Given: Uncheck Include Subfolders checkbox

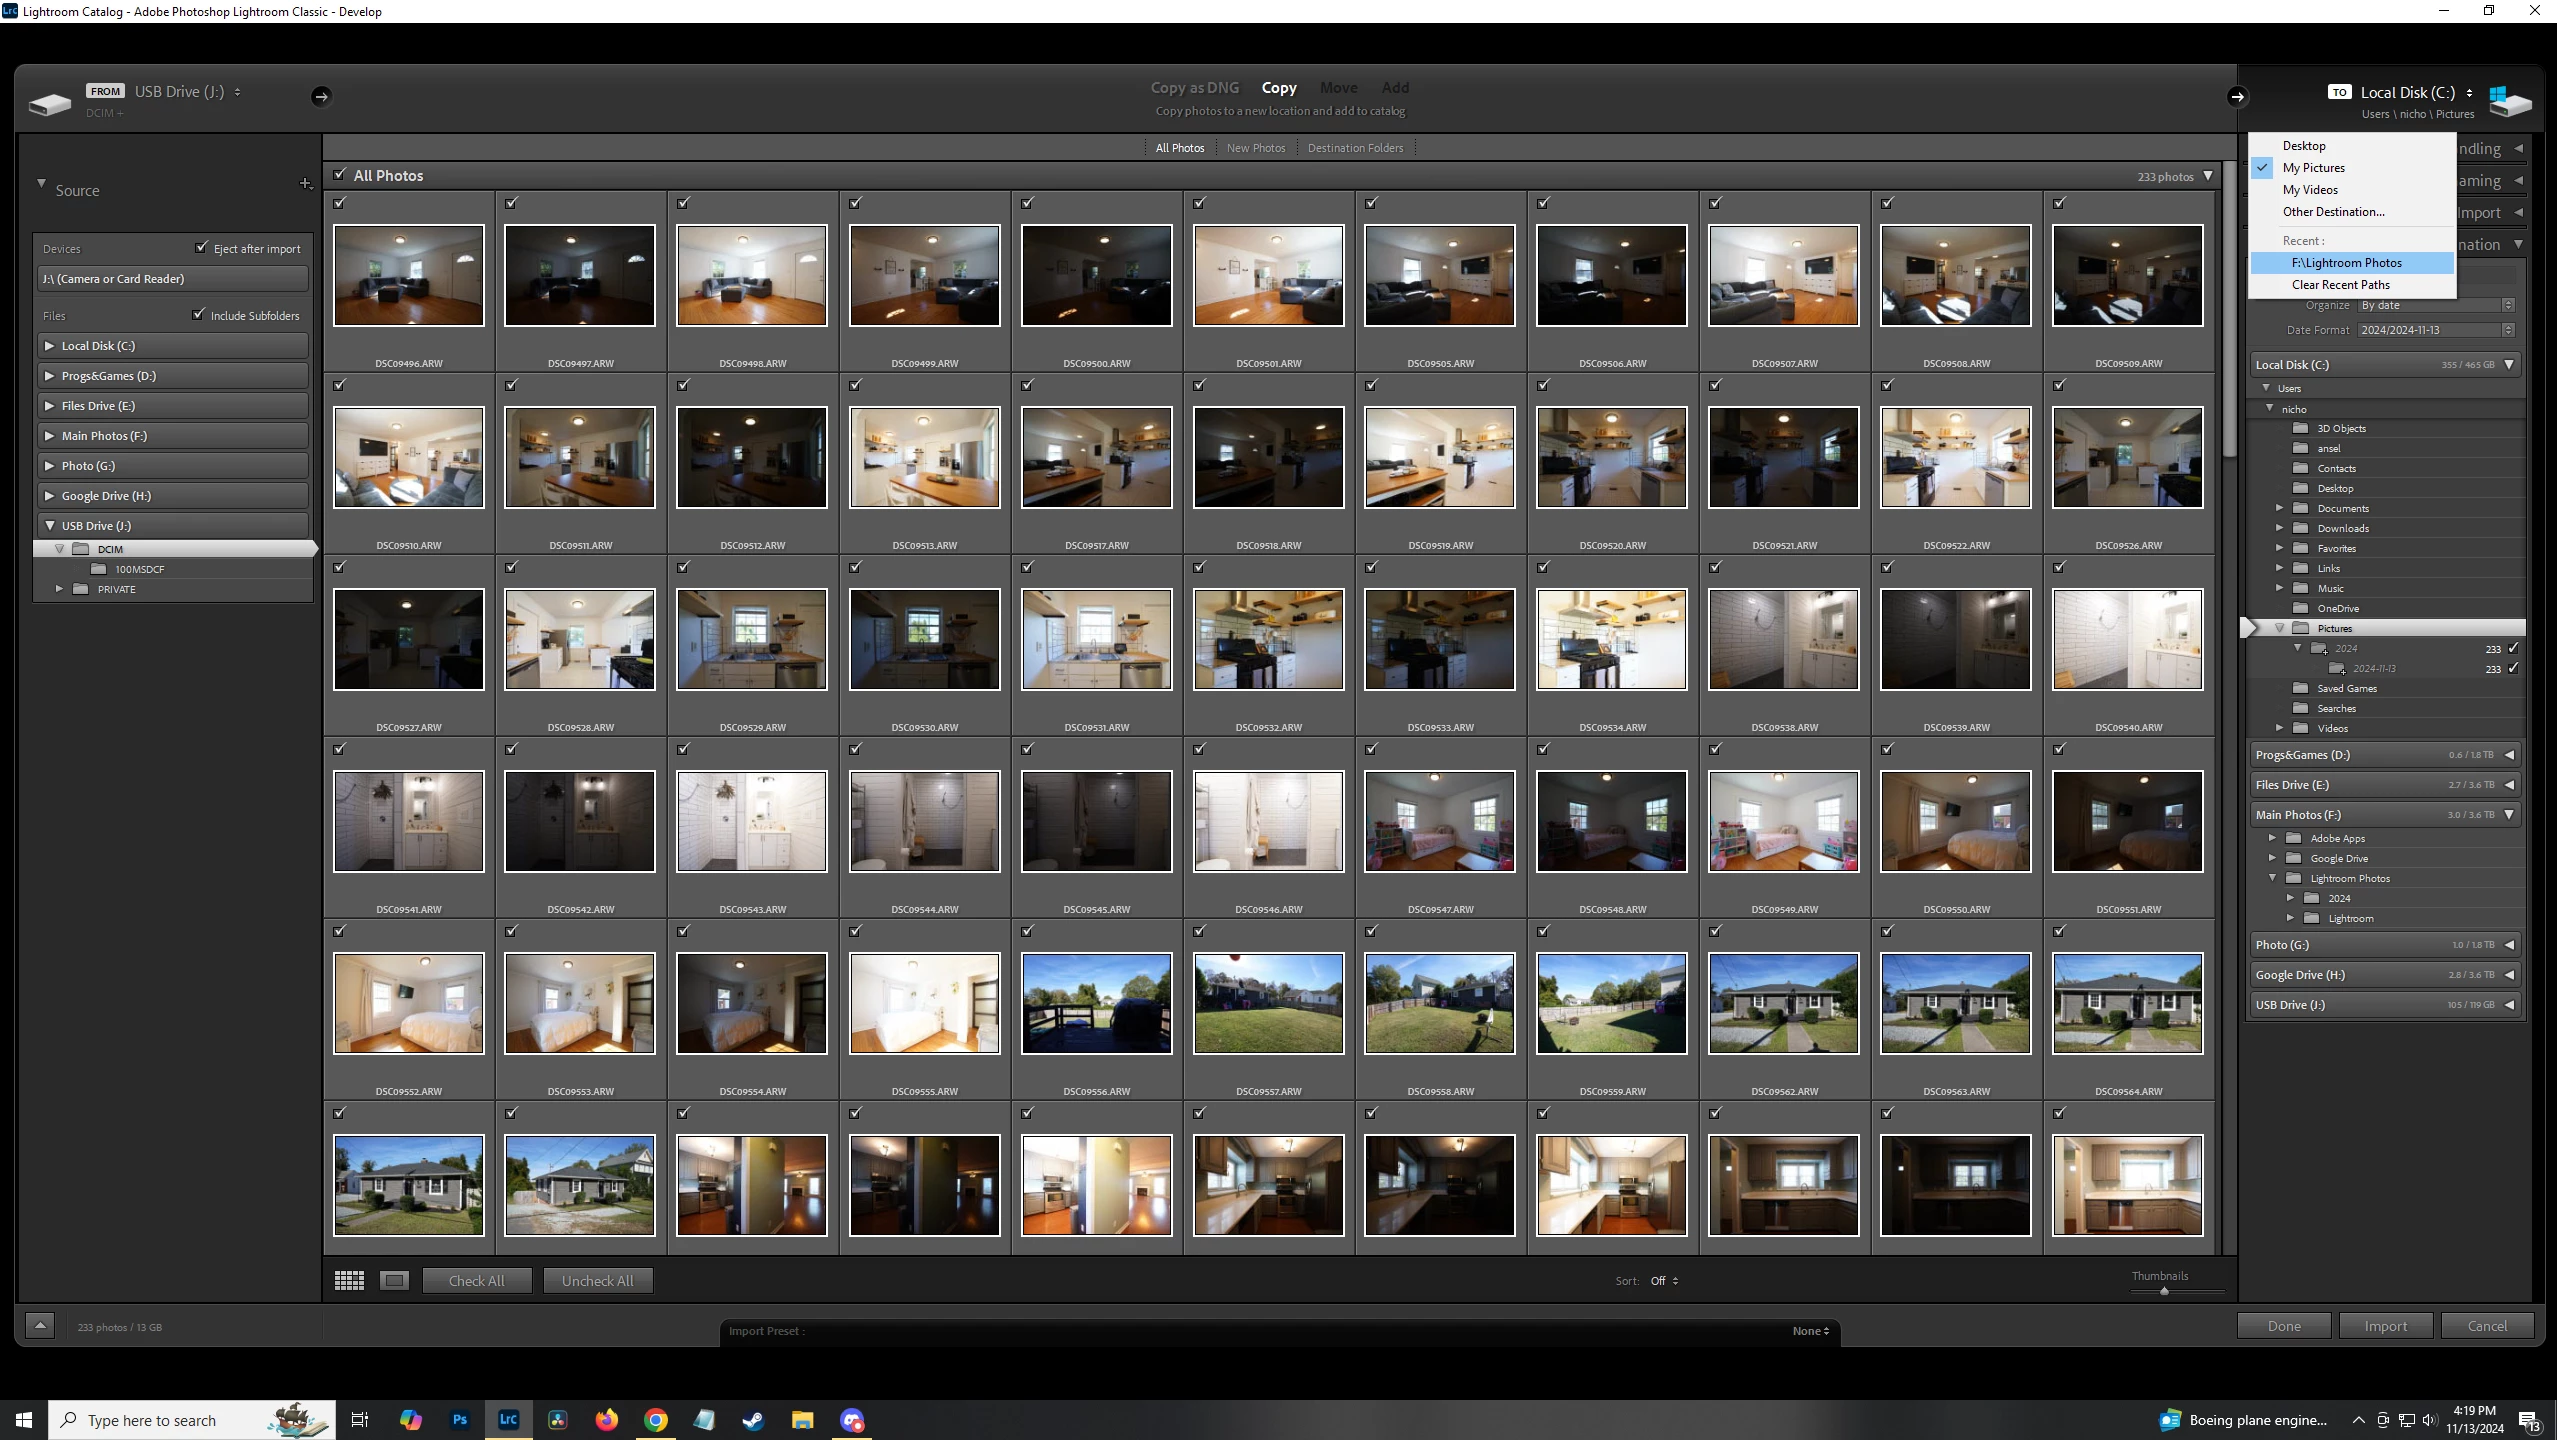Looking at the screenshot, I should (x=198, y=314).
